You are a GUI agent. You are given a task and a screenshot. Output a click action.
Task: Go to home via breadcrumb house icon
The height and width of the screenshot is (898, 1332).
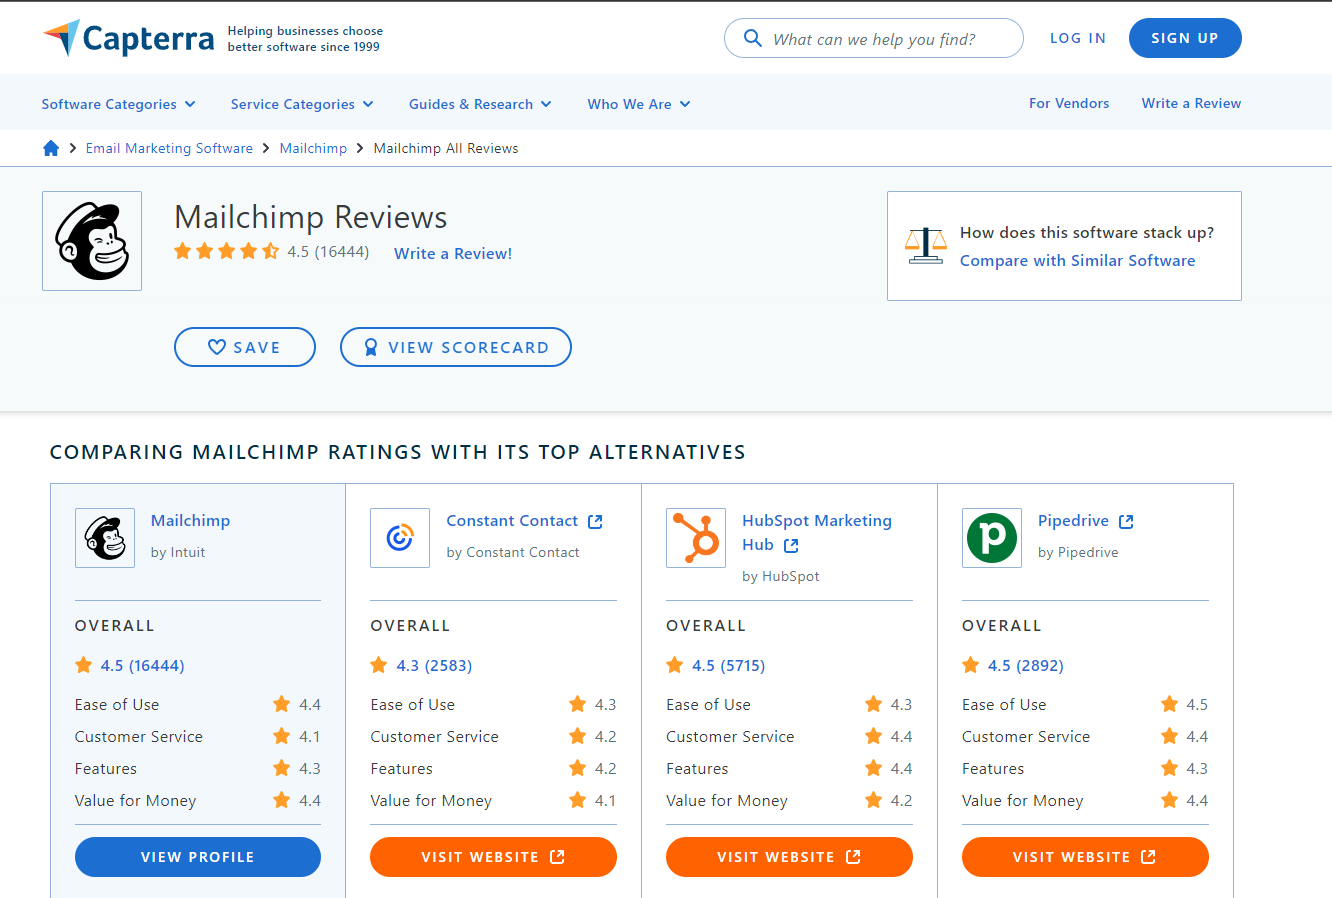[x=51, y=148]
